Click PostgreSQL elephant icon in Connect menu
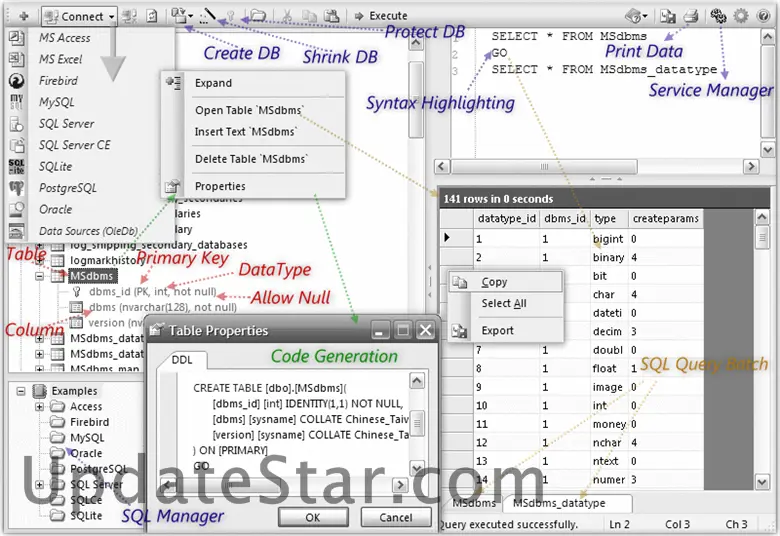780x536 pixels. point(16,188)
